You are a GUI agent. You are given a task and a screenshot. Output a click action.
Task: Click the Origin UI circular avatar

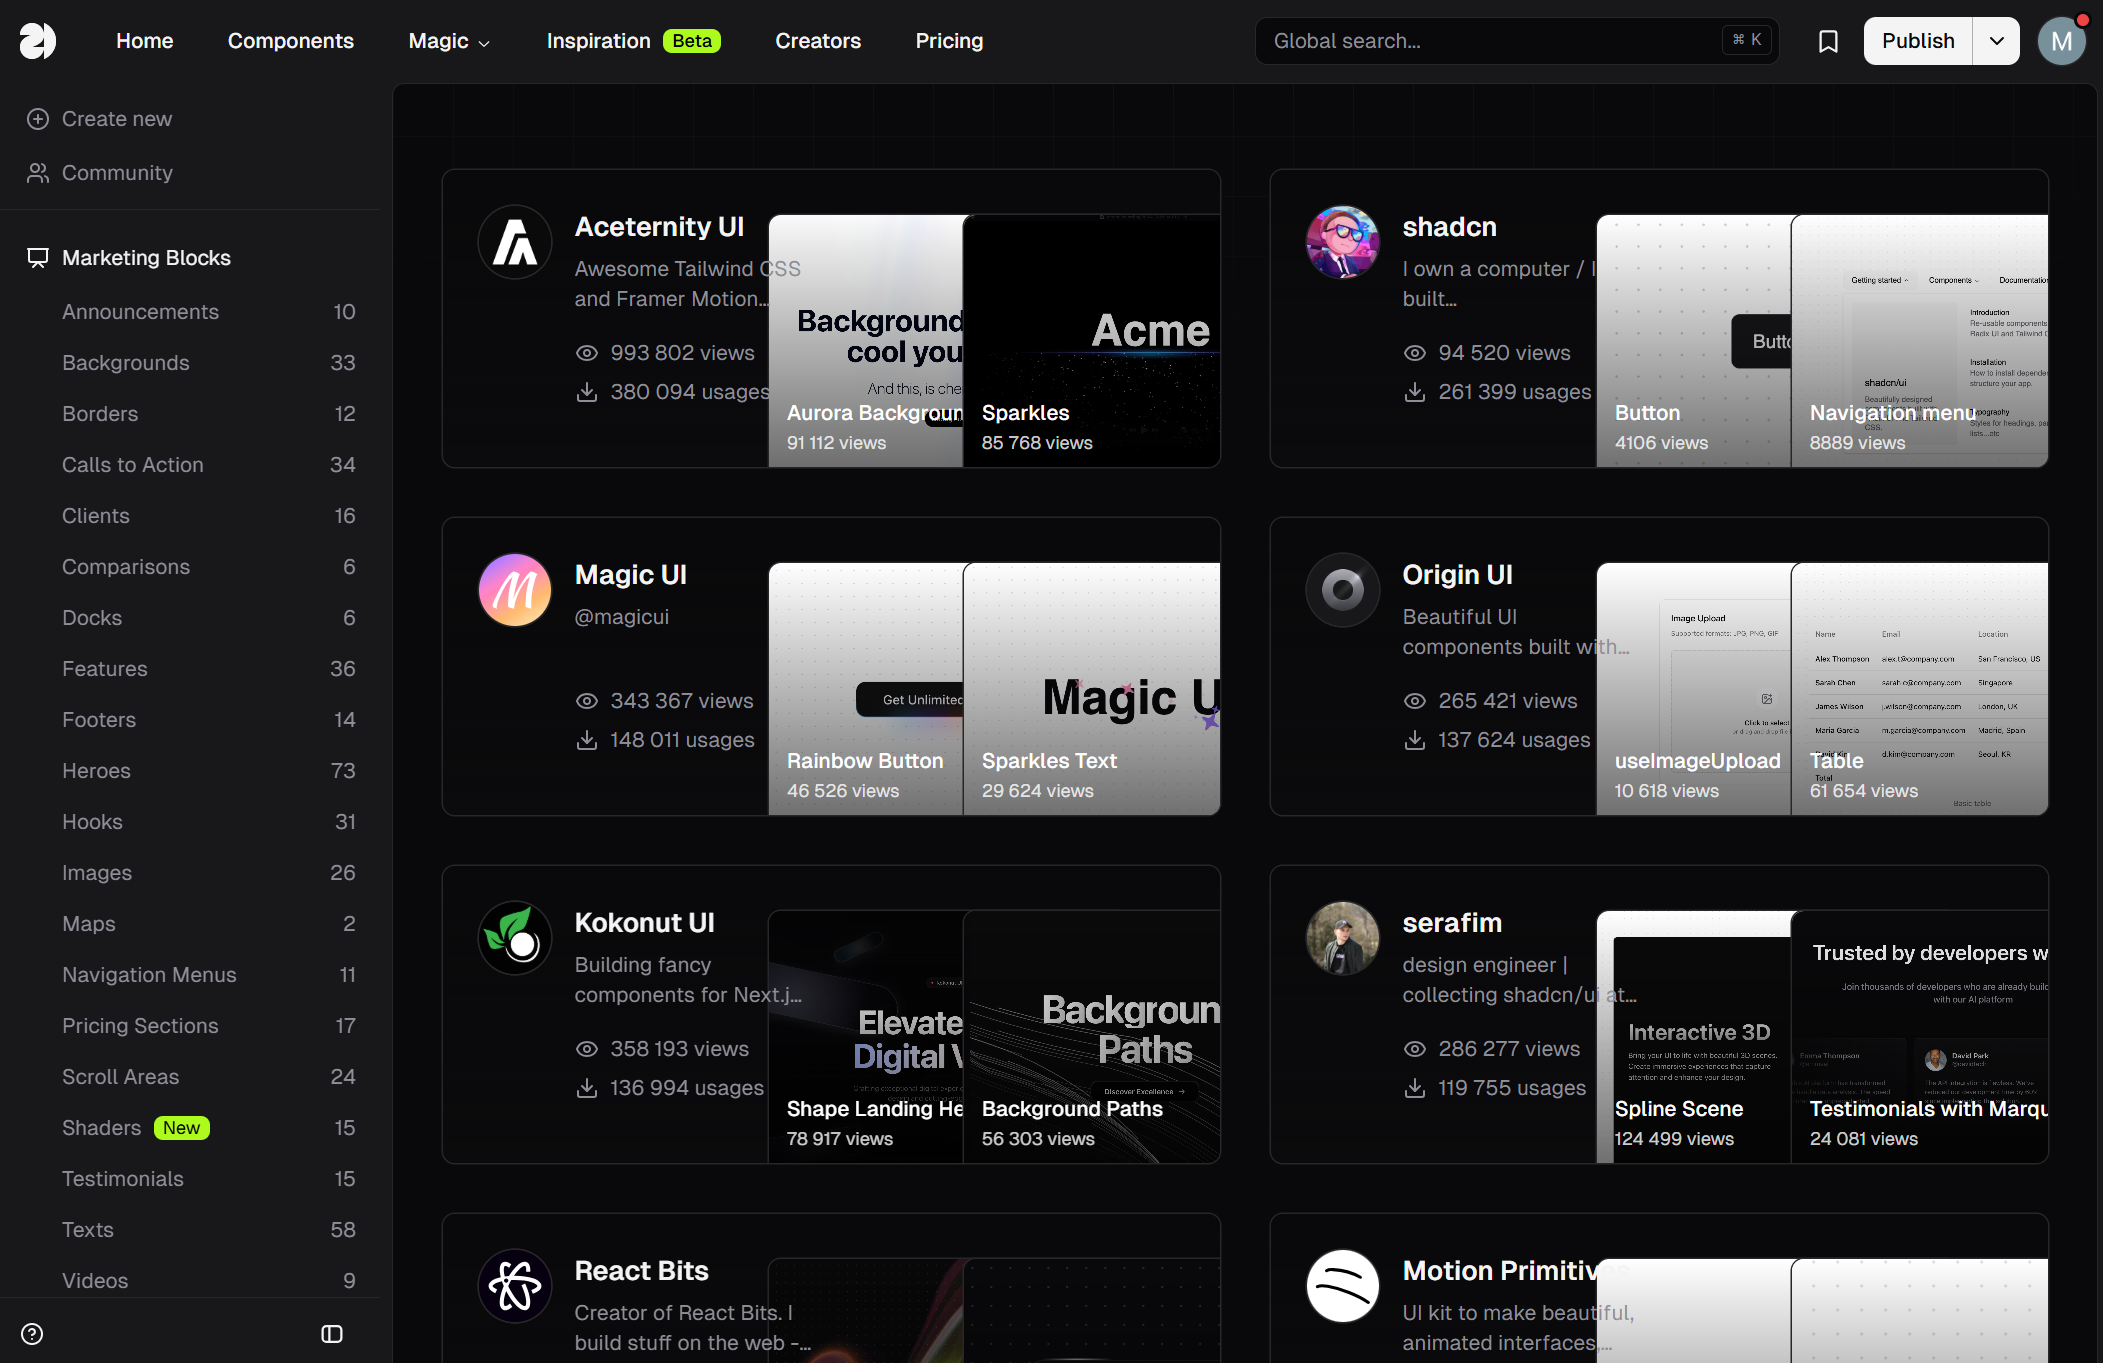(1343, 590)
